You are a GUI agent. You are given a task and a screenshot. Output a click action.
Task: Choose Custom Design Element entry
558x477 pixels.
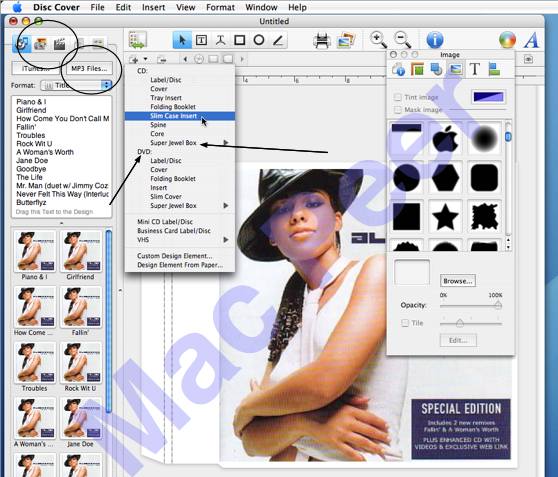click(x=180, y=256)
